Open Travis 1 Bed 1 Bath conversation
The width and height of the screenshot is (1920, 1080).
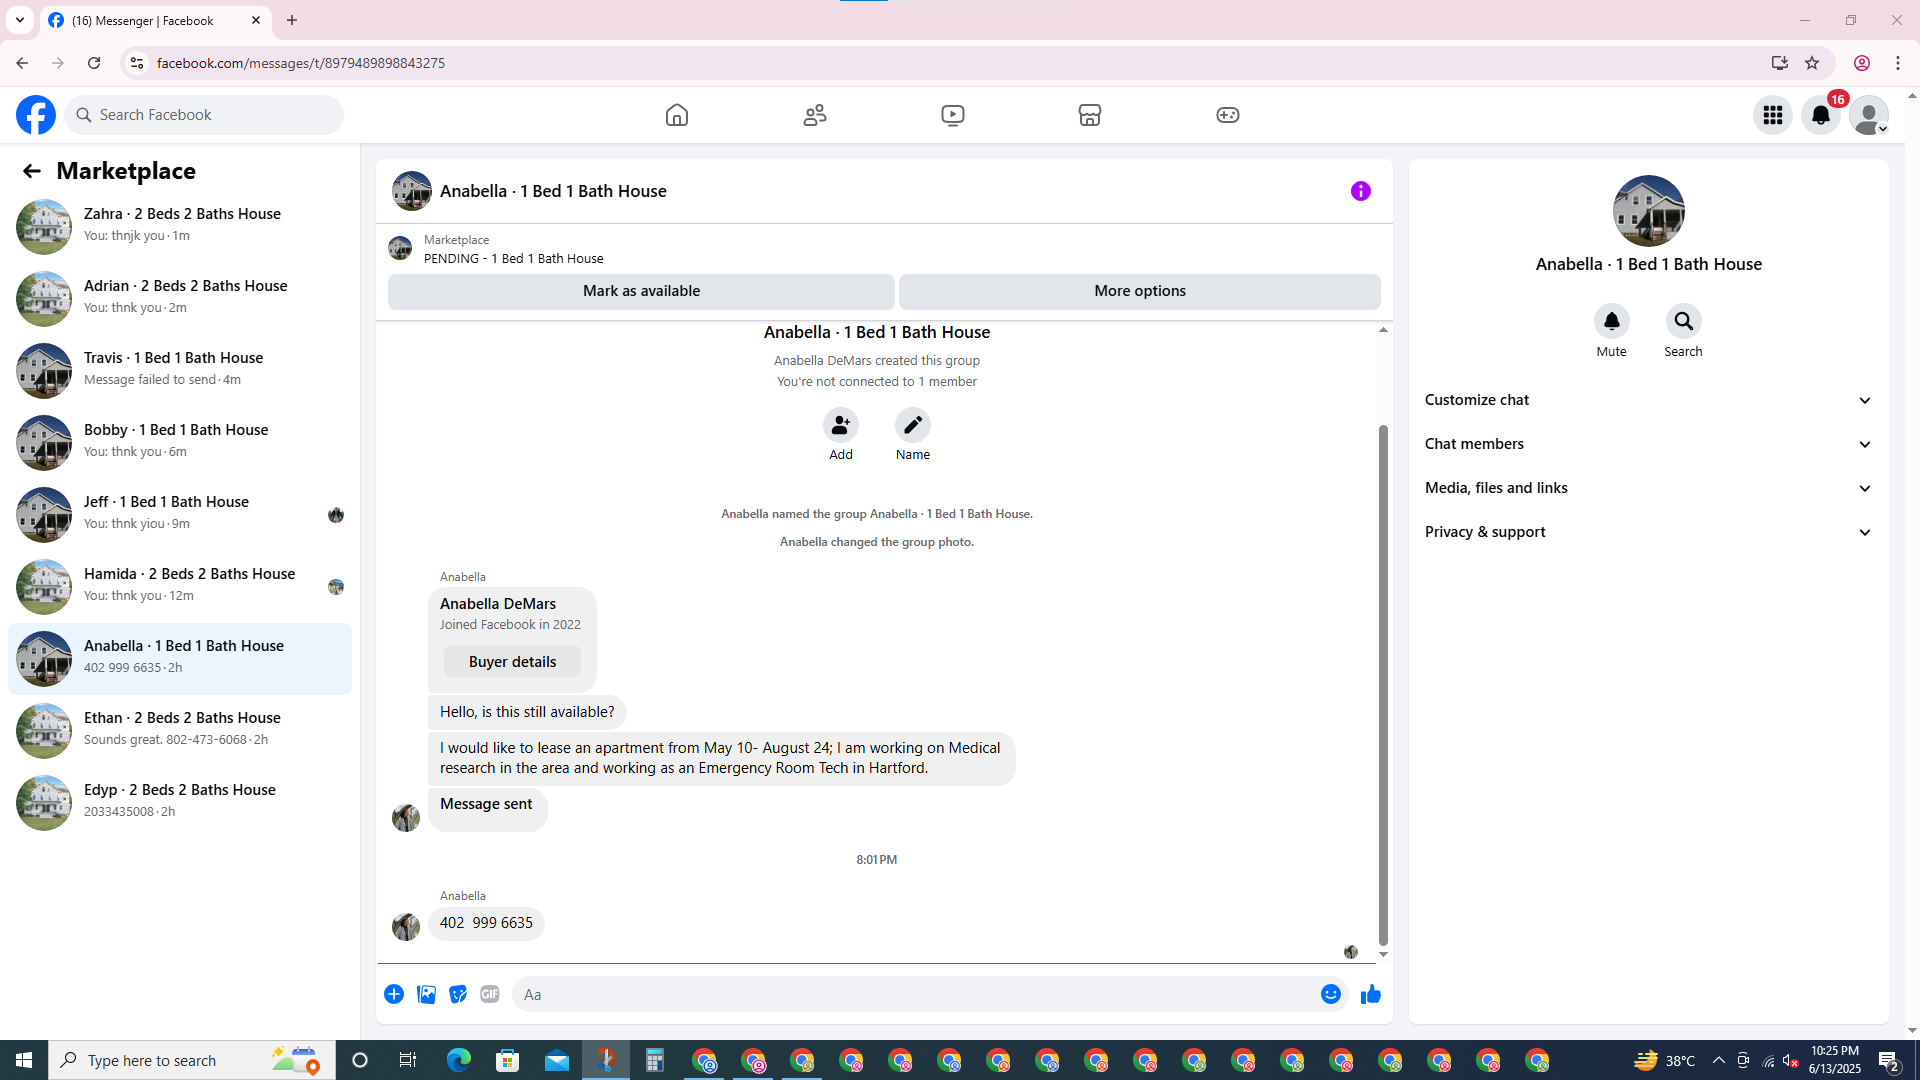(180, 370)
